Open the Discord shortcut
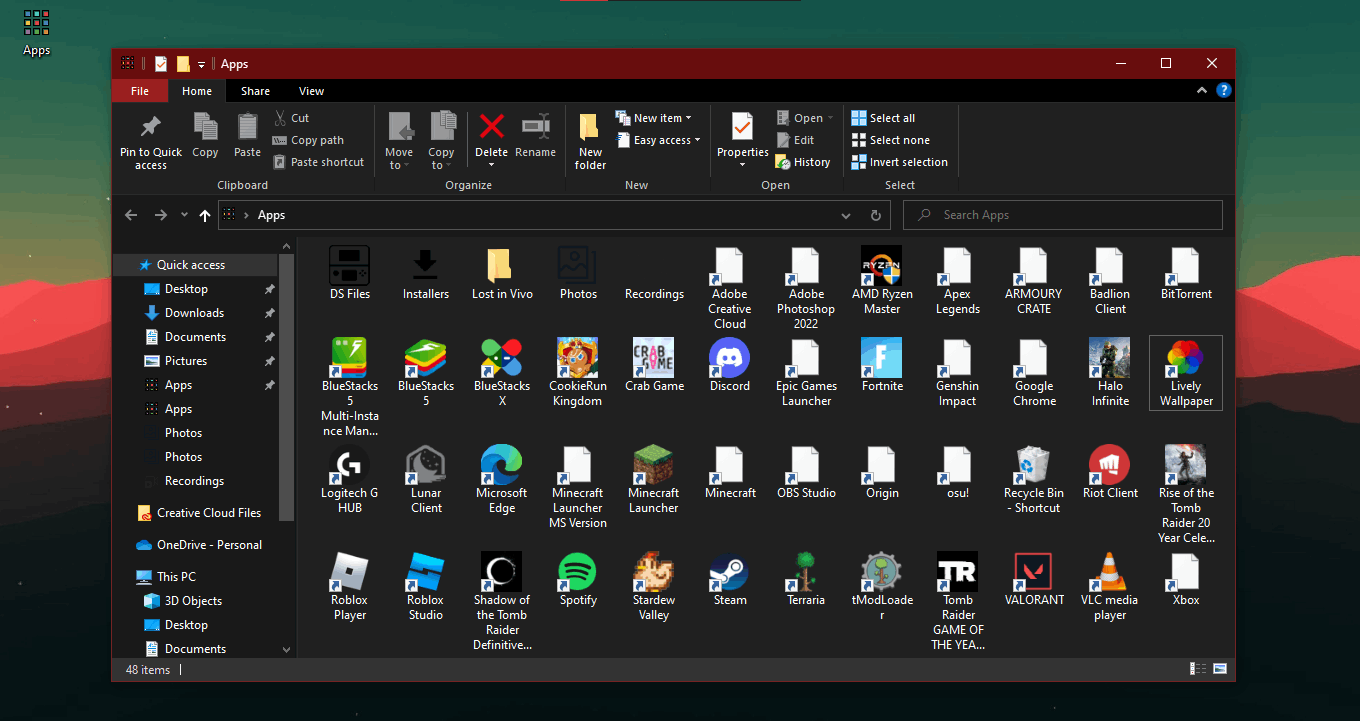Image resolution: width=1360 pixels, height=721 pixels. click(x=729, y=359)
